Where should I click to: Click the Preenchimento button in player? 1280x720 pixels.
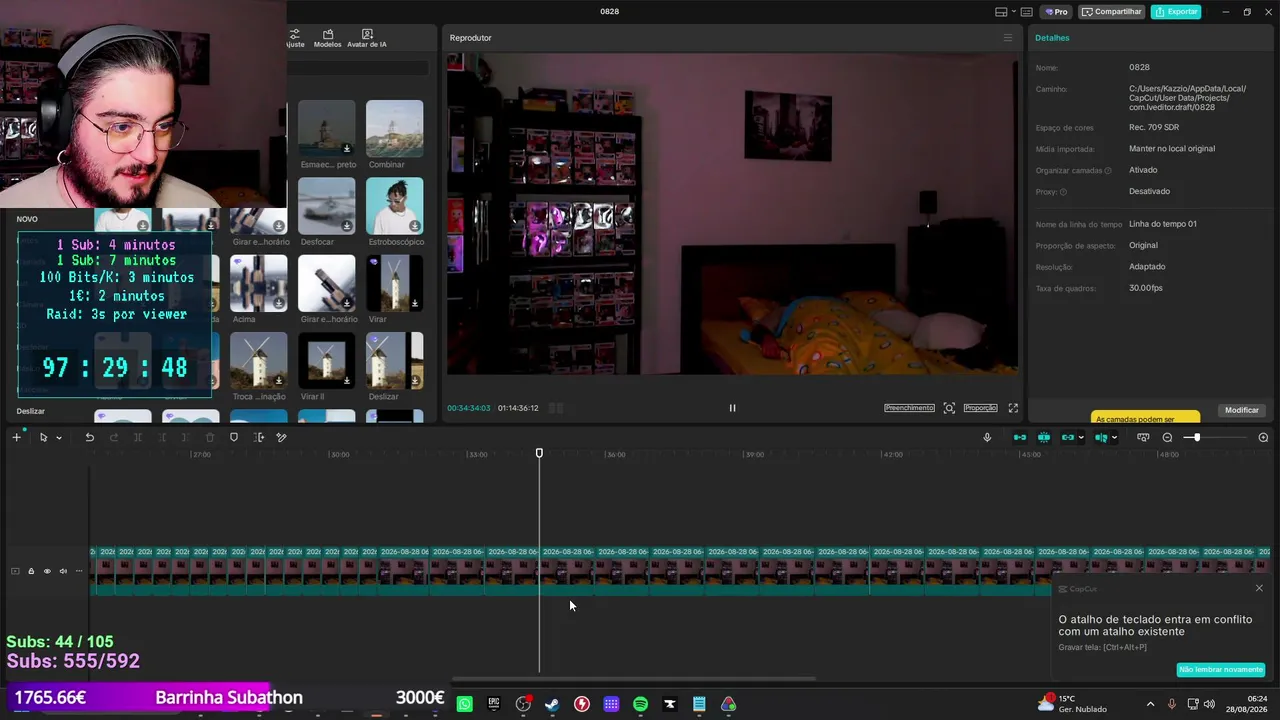point(909,408)
